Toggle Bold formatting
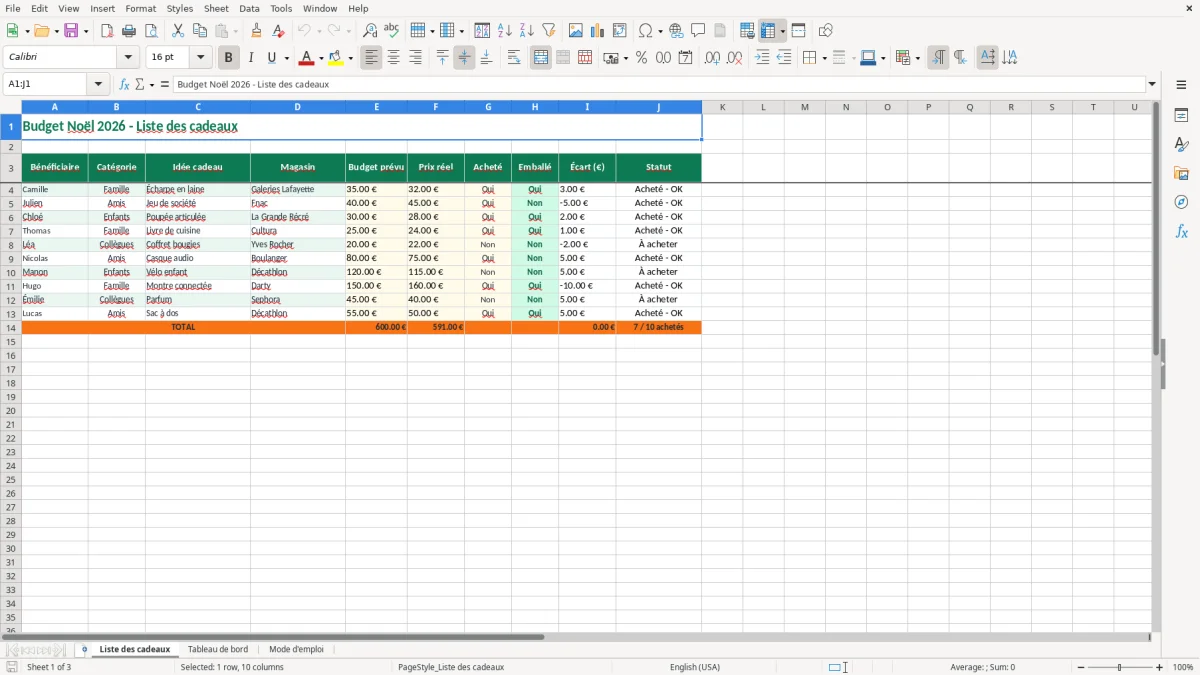 coord(229,58)
